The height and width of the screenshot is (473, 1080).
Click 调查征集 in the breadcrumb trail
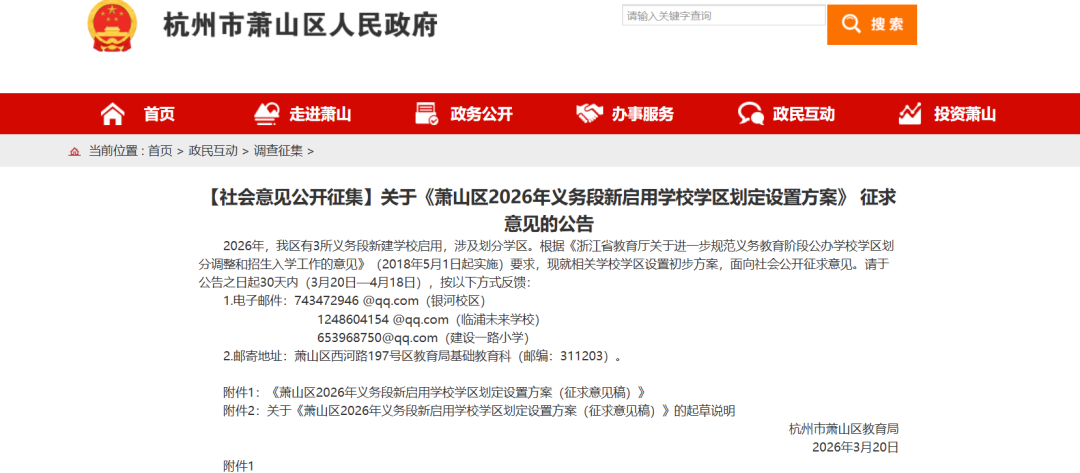click(x=278, y=151)
